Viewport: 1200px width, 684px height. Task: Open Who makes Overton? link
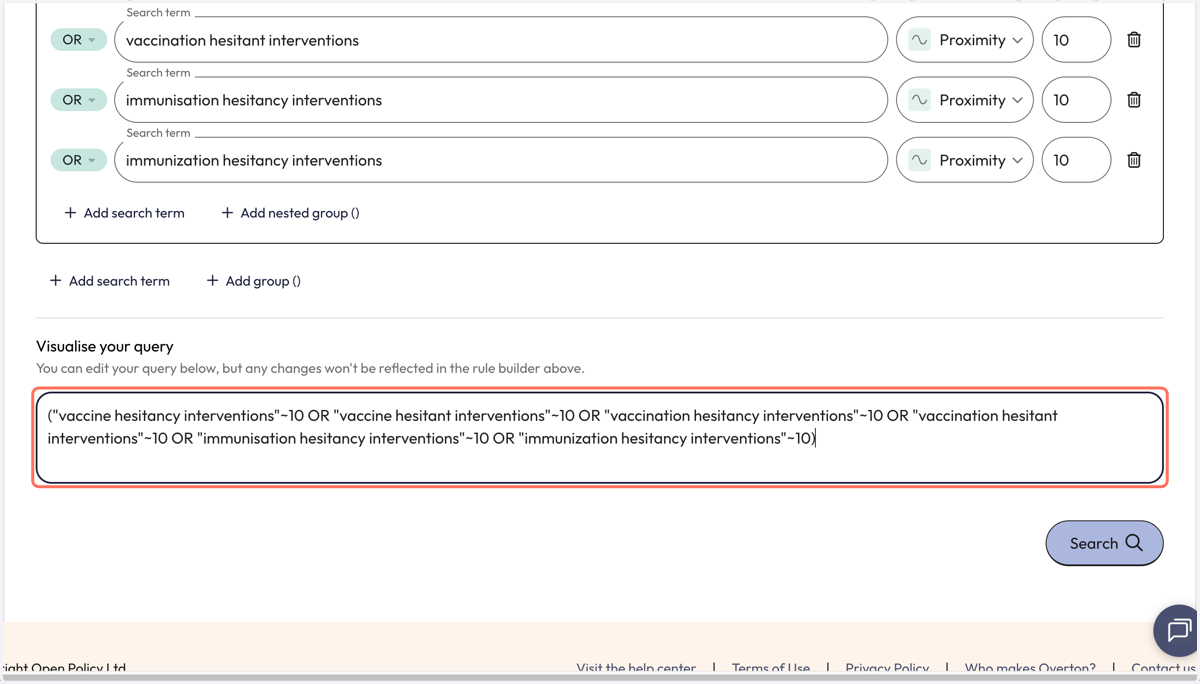1030,668
